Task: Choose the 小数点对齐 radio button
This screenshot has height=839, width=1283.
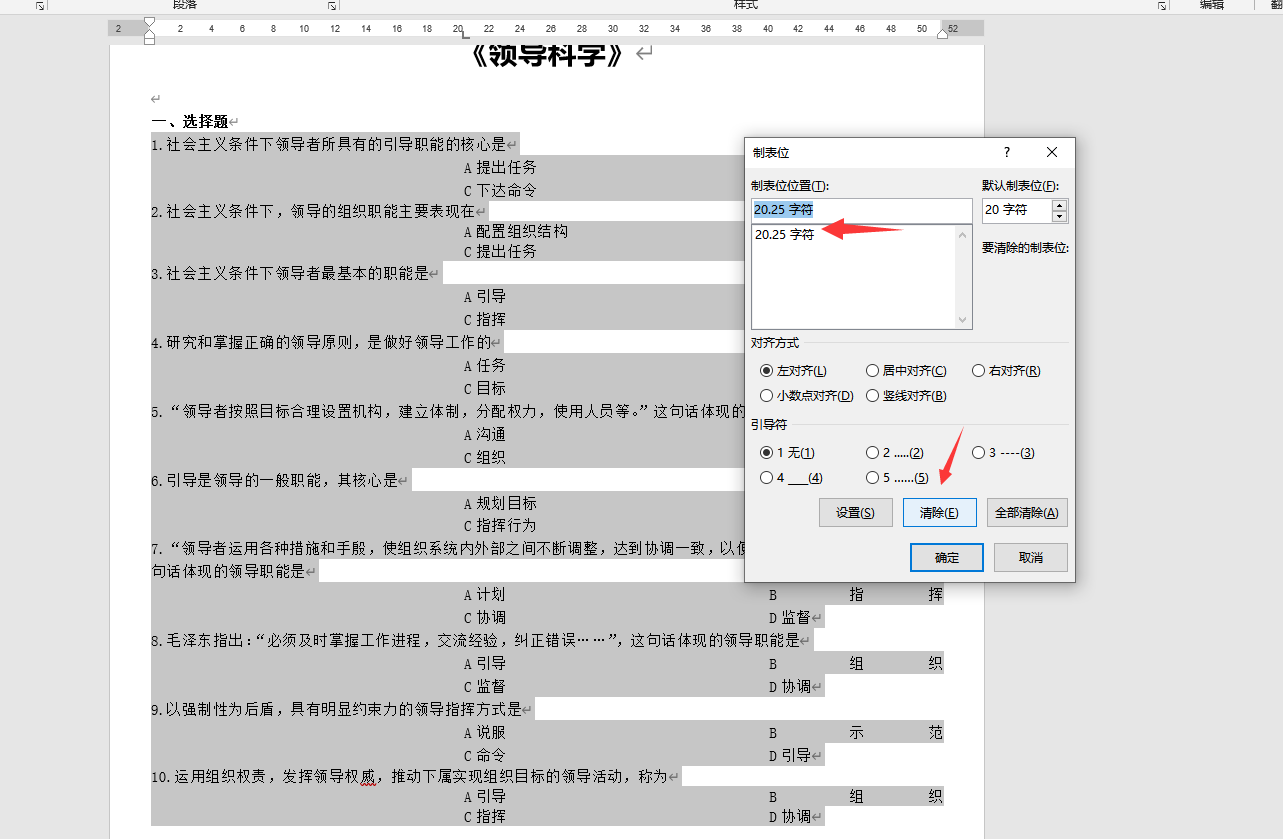Action: click(767, 396)
